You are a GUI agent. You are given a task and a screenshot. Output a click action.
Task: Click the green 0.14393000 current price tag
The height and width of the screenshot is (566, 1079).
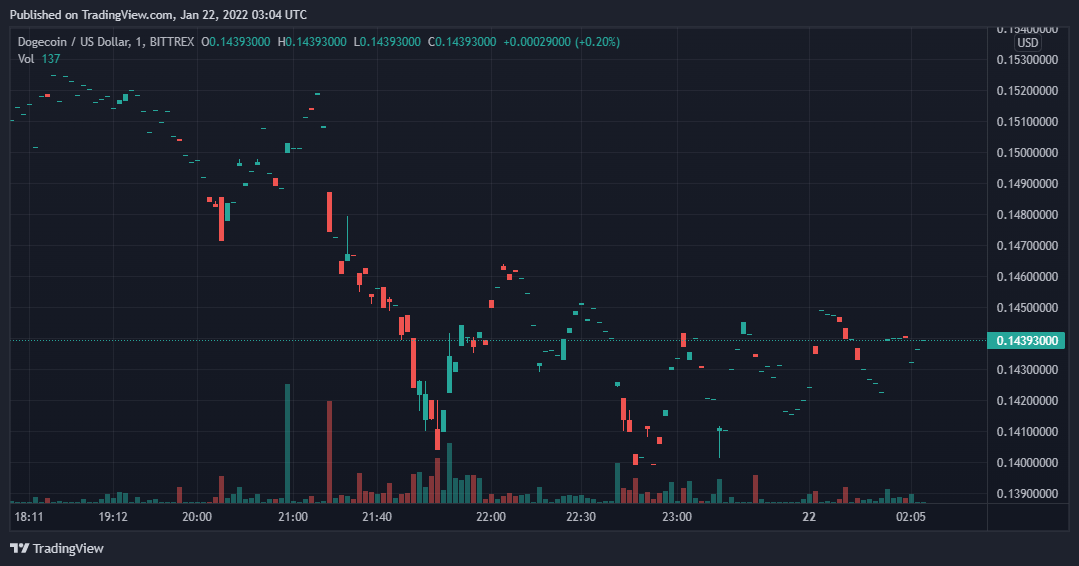tap(1029, 341)
